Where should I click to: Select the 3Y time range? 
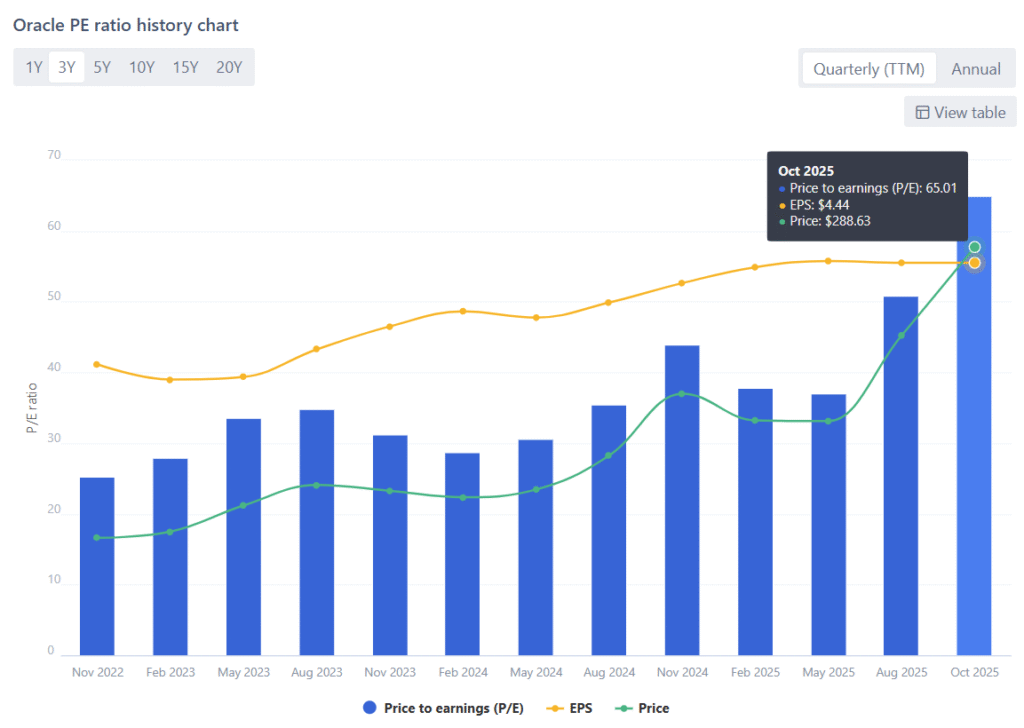tap(67, 68)
